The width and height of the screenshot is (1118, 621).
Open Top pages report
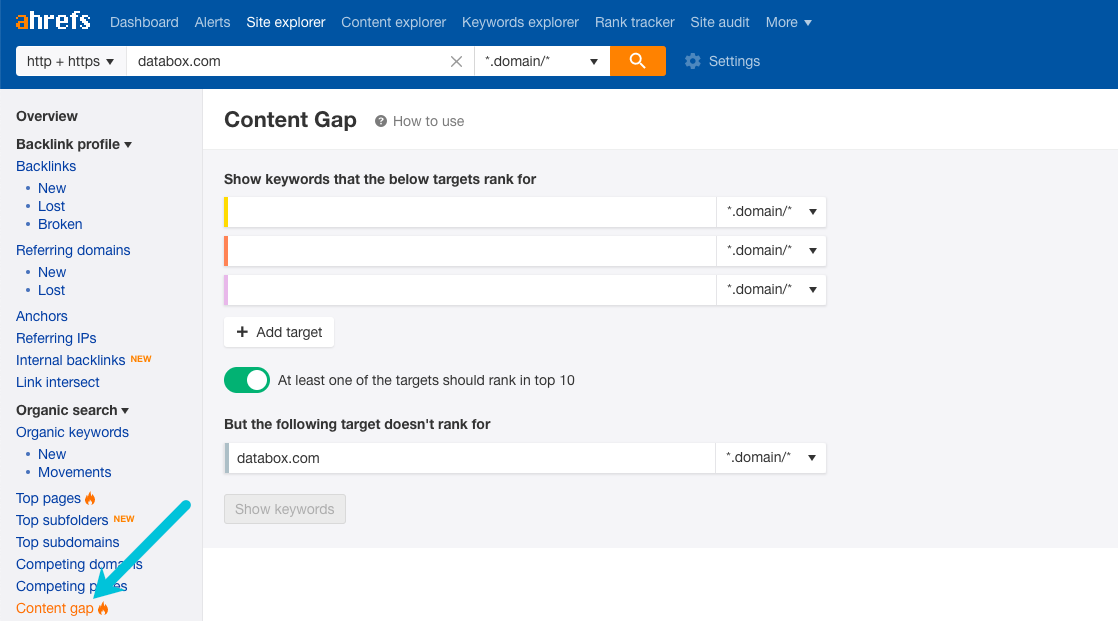pos(48,498)
